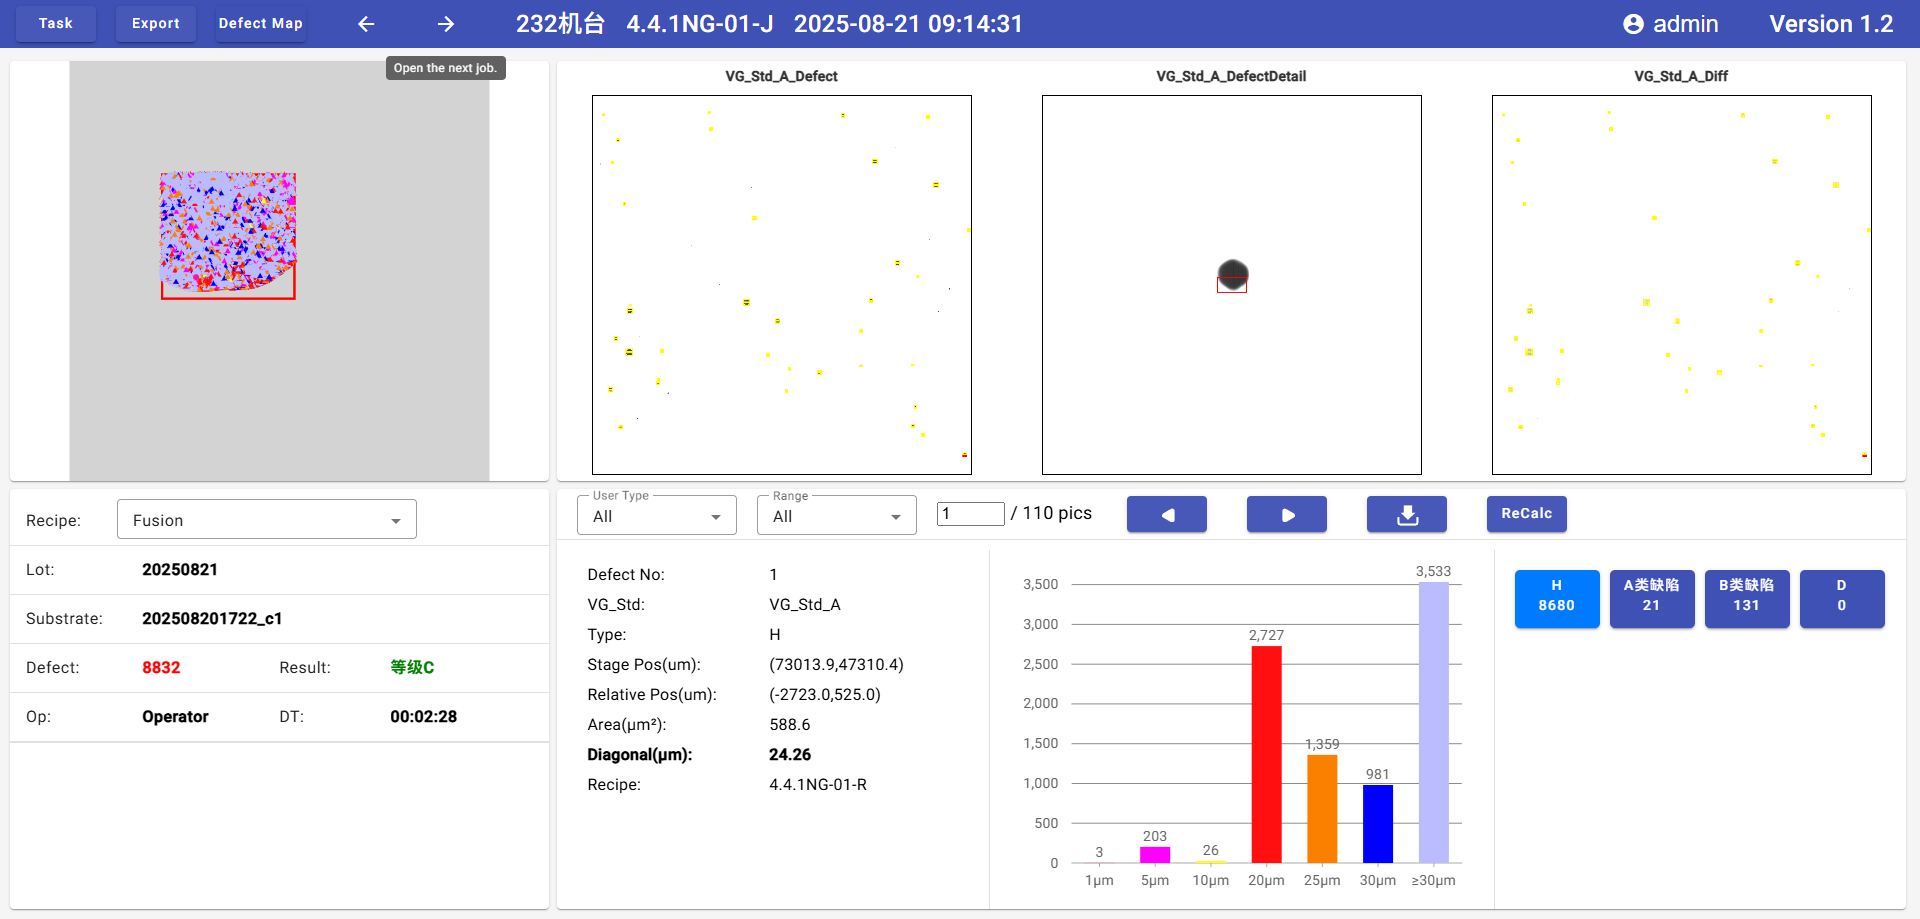This screenshot has width=1920, height=919.
Task: Expand the Range dropdown
Action: pos(836,516)
